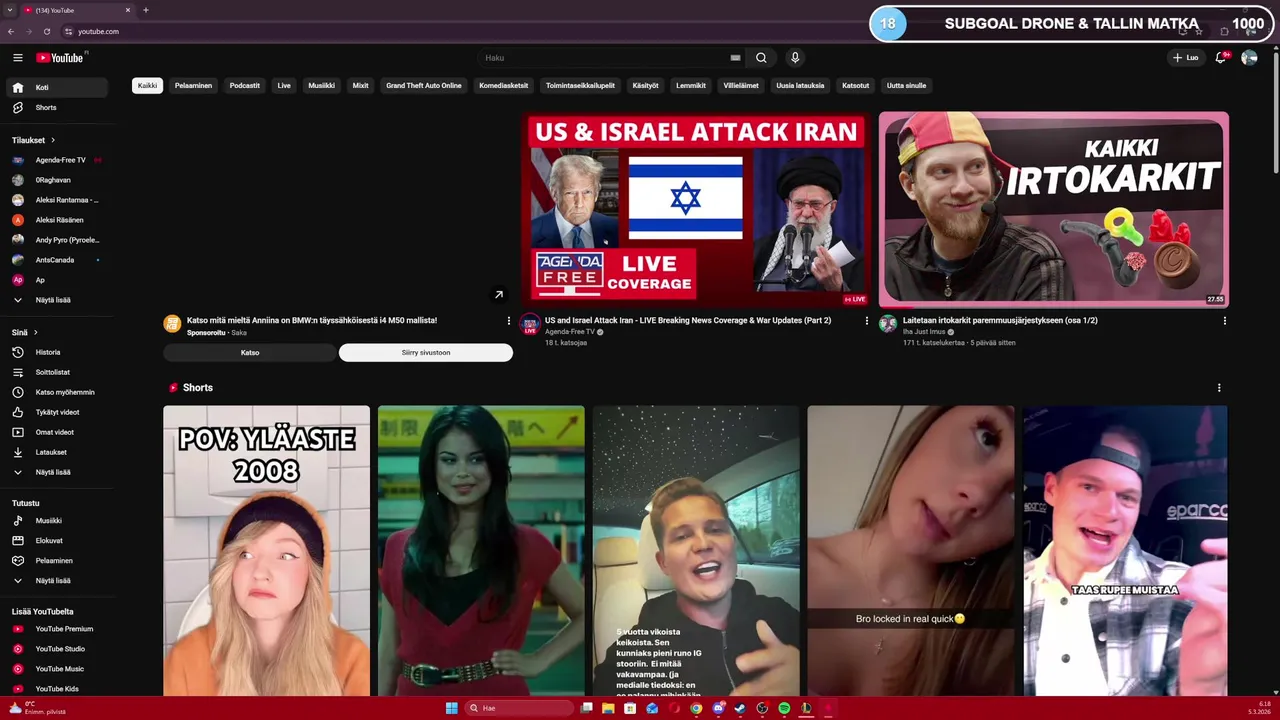This screenshot has width=1280, height=720.
Task: Open the Kaikki irtokarkit thumbnail
Action: click(1054, 209)
